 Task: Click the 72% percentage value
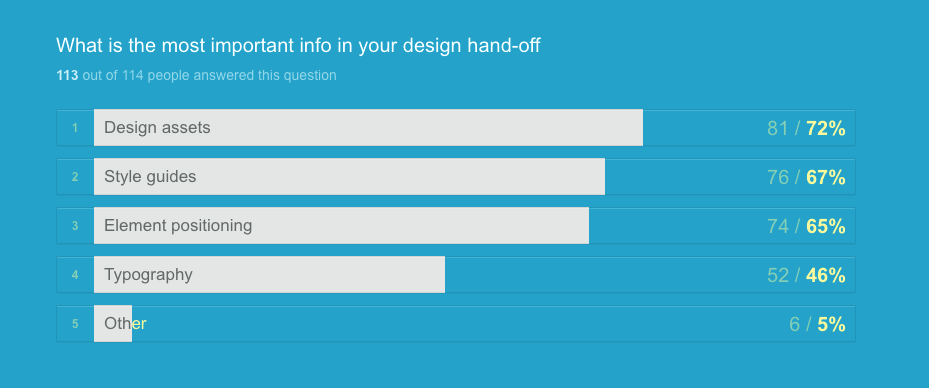click(825, 128)
